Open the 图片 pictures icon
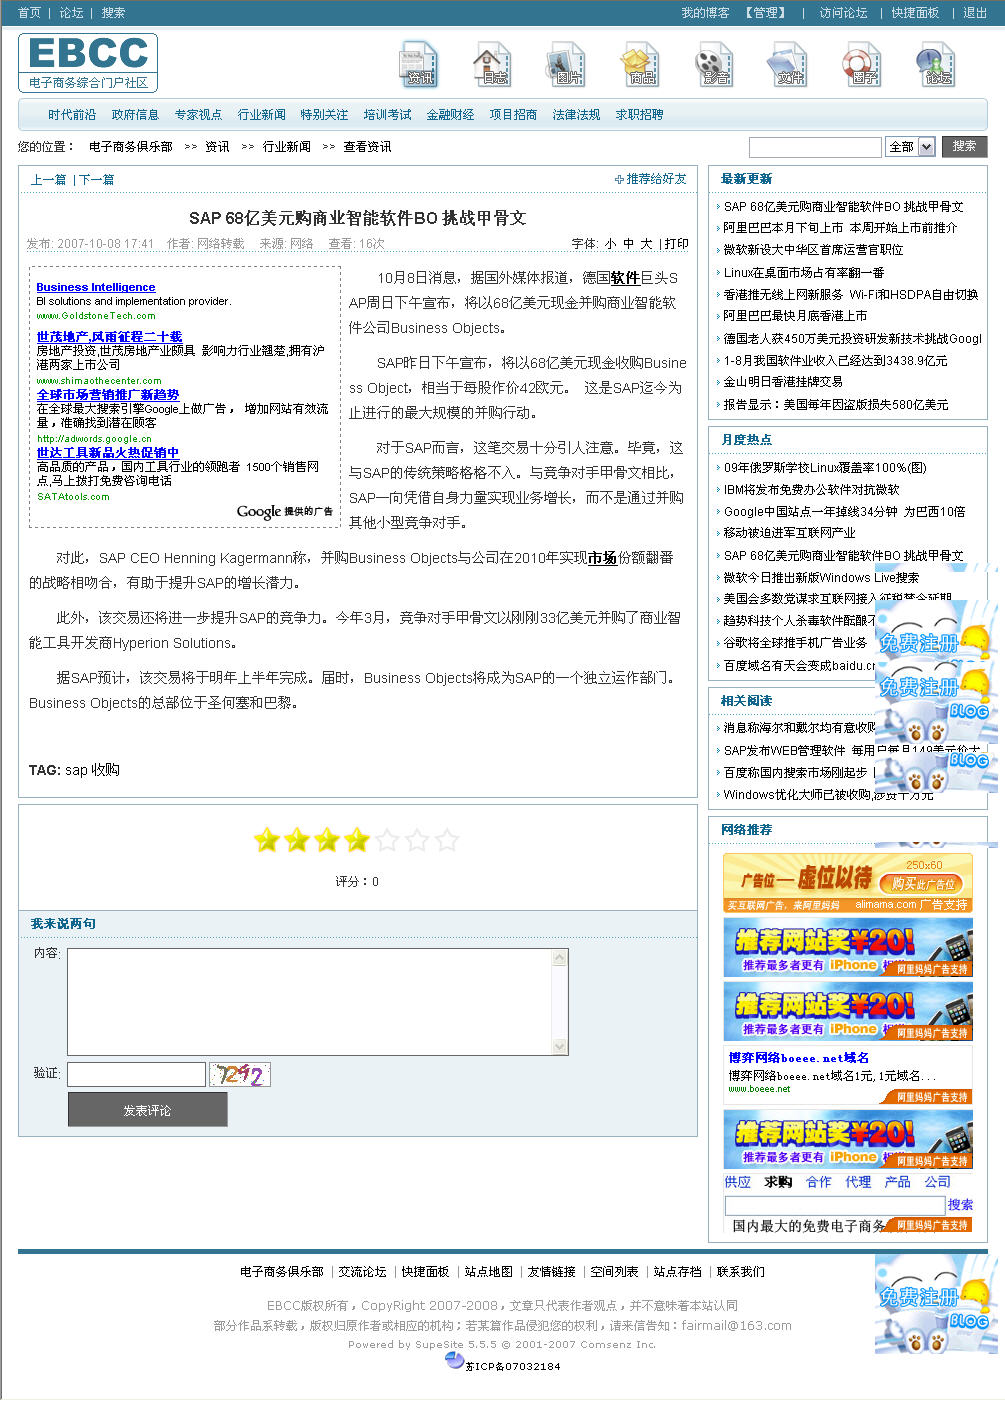 tap(567, 64)
